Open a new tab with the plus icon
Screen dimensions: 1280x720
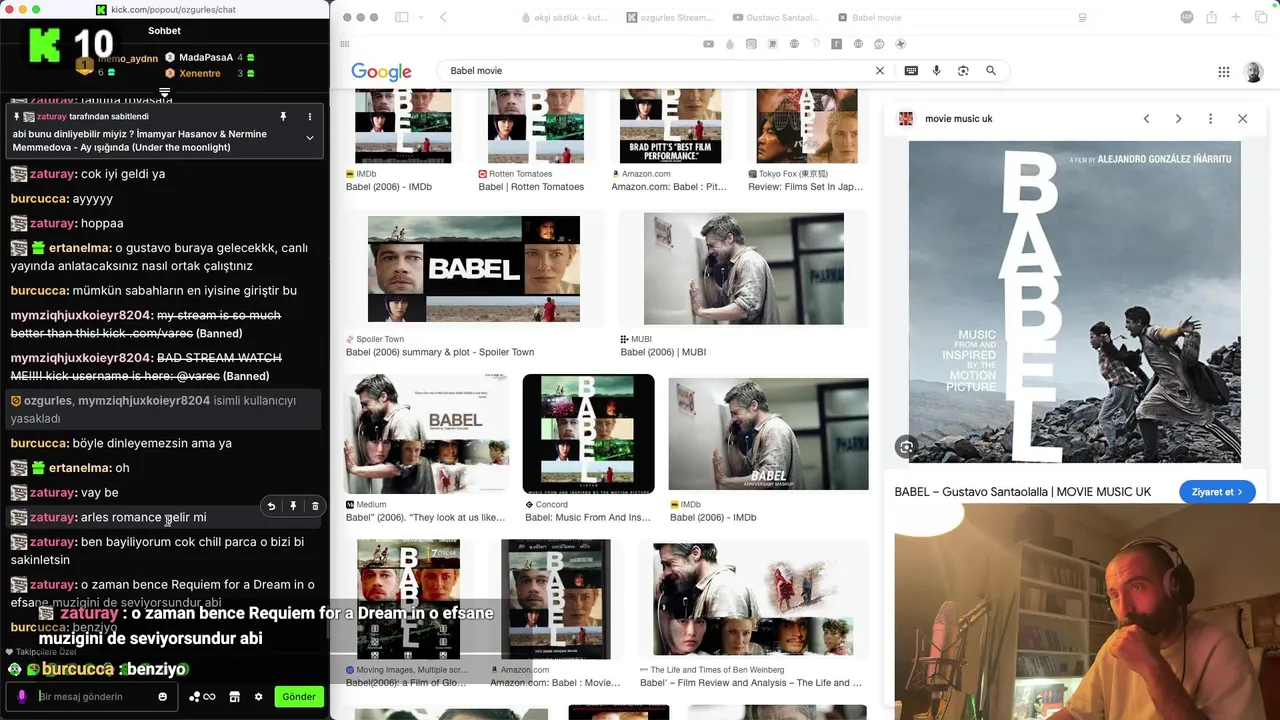tap(1236, 17)
